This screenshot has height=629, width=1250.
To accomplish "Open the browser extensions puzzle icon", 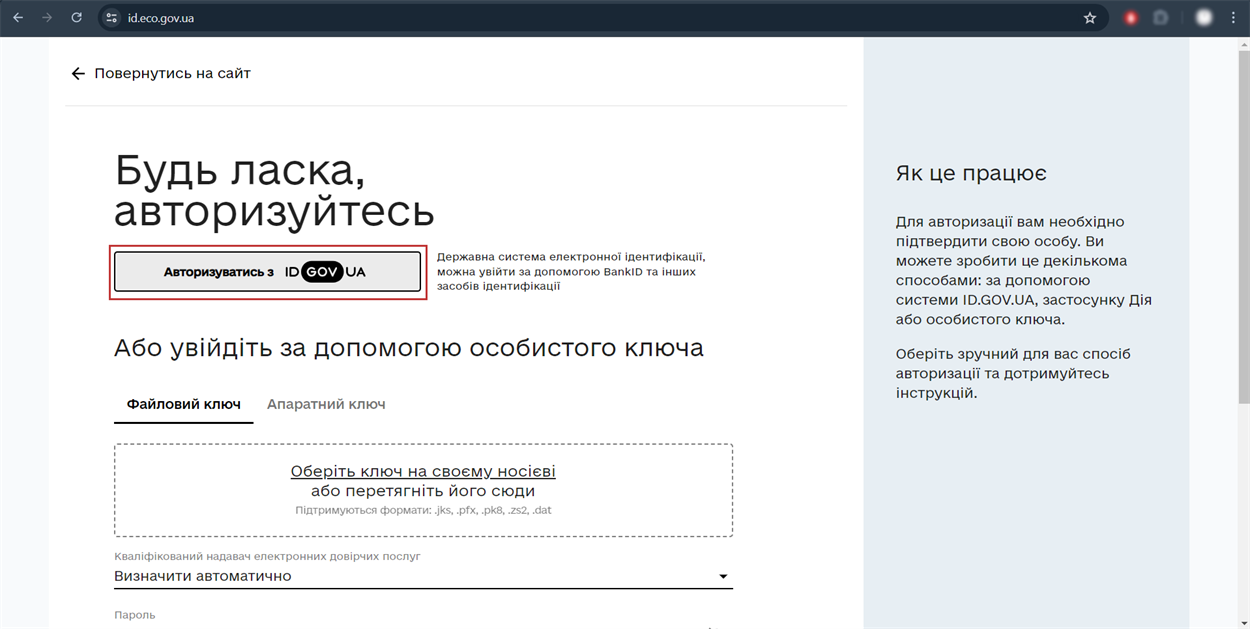I will pyautogui.click(x=1161, y=18).
